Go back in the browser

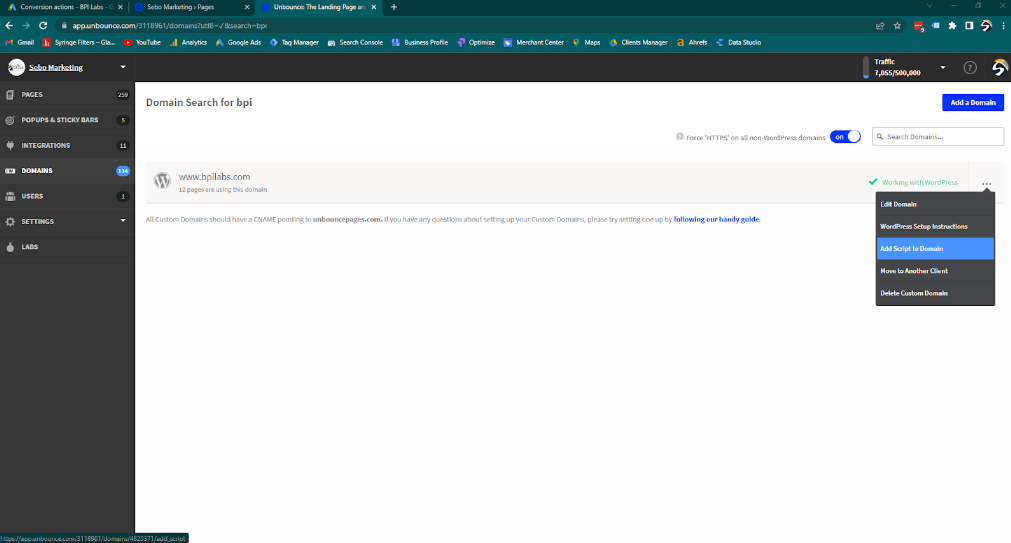coord(9,26)
